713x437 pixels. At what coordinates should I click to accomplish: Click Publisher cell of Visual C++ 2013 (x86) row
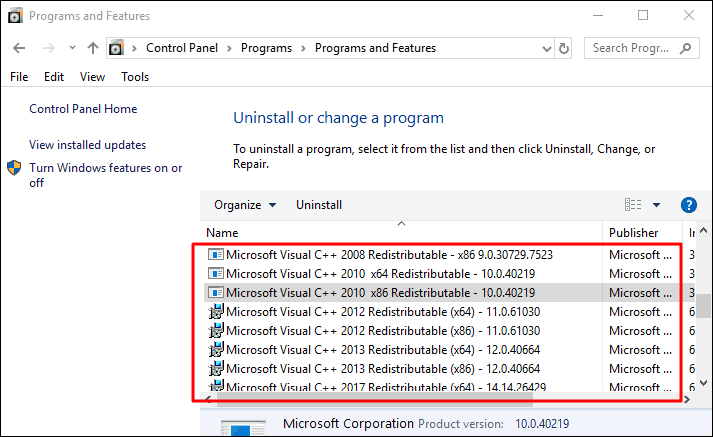tap(640, 369)
